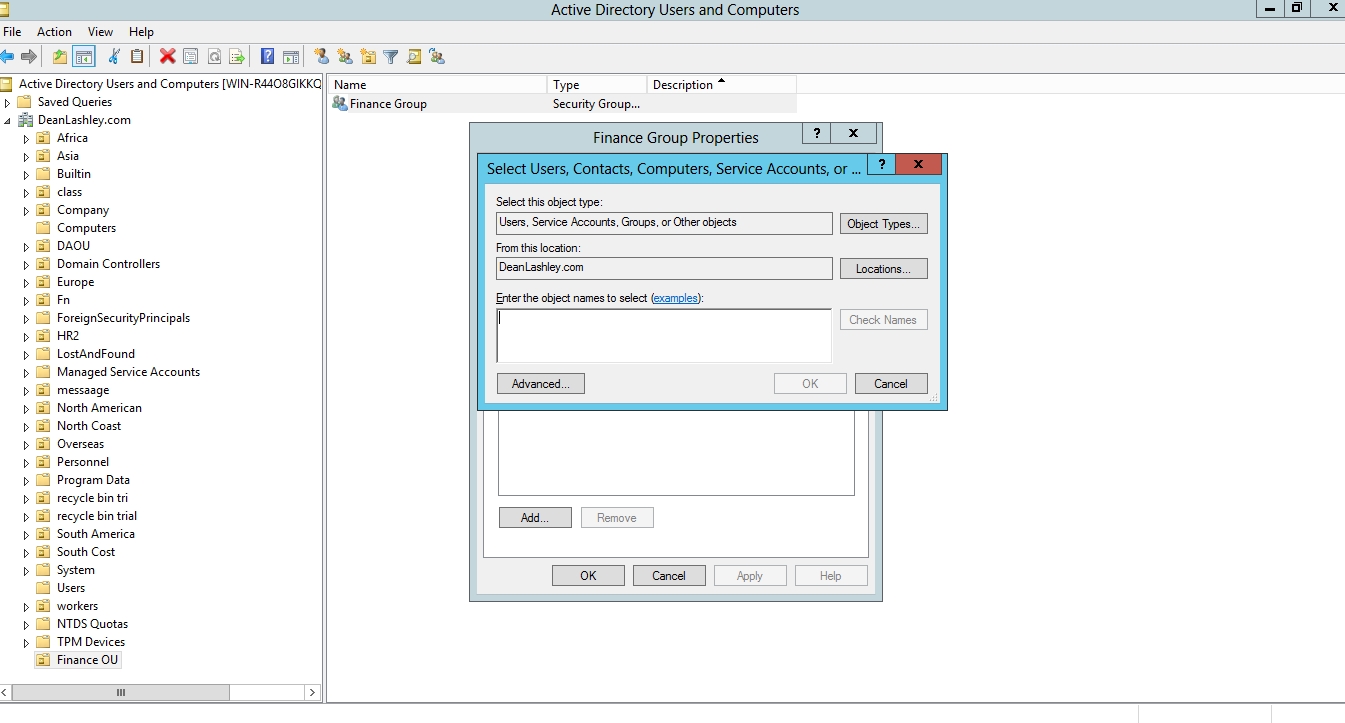Click the Up one level folder icon
This screenshot has width=1345, height=723.
tap(60, 57)
